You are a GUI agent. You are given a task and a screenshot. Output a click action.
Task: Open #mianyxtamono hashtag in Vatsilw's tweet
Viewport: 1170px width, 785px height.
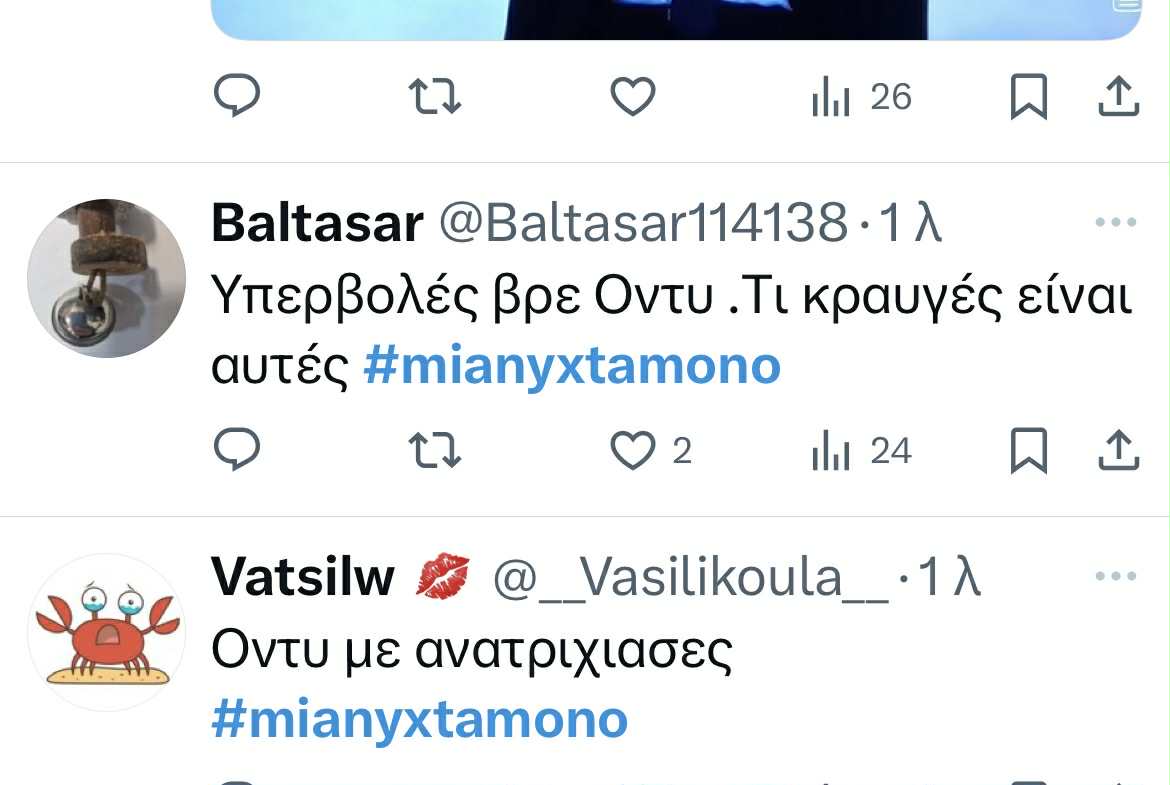pyautogui.click(x=420, y=720)
